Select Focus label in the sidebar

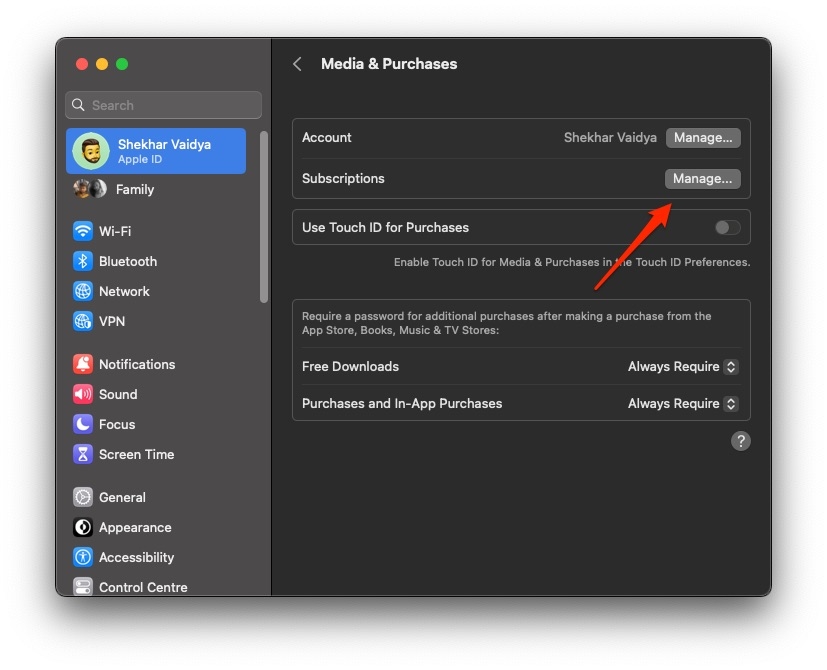click(117, 424)
